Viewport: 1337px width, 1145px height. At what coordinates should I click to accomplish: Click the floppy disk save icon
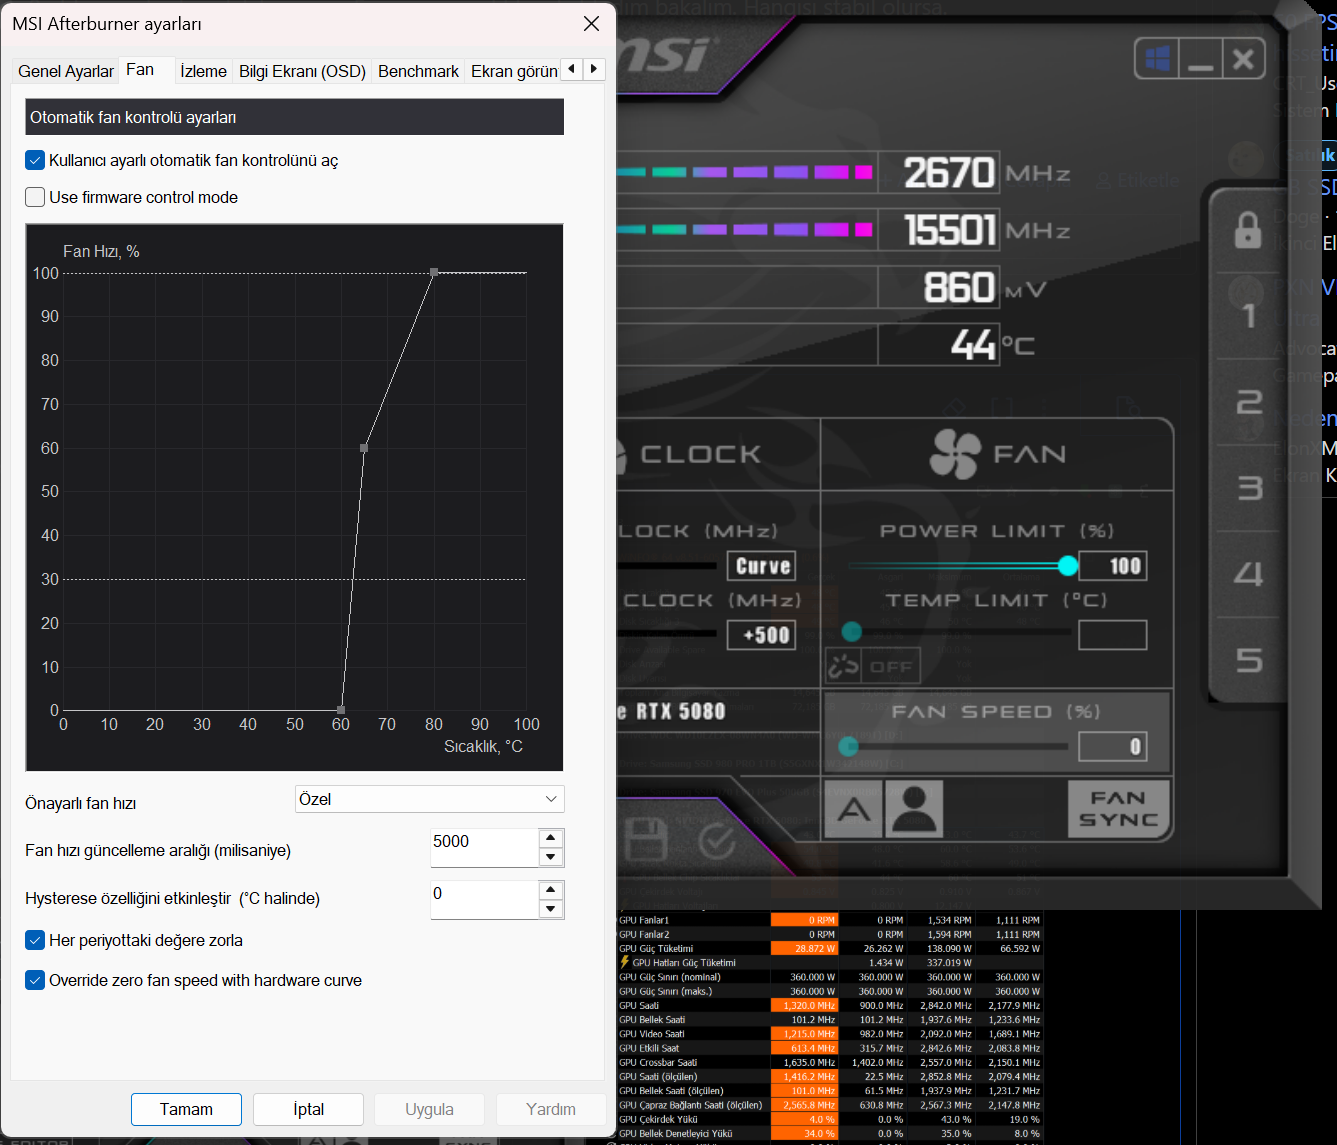pyautogui.click(x=645, y=841)
